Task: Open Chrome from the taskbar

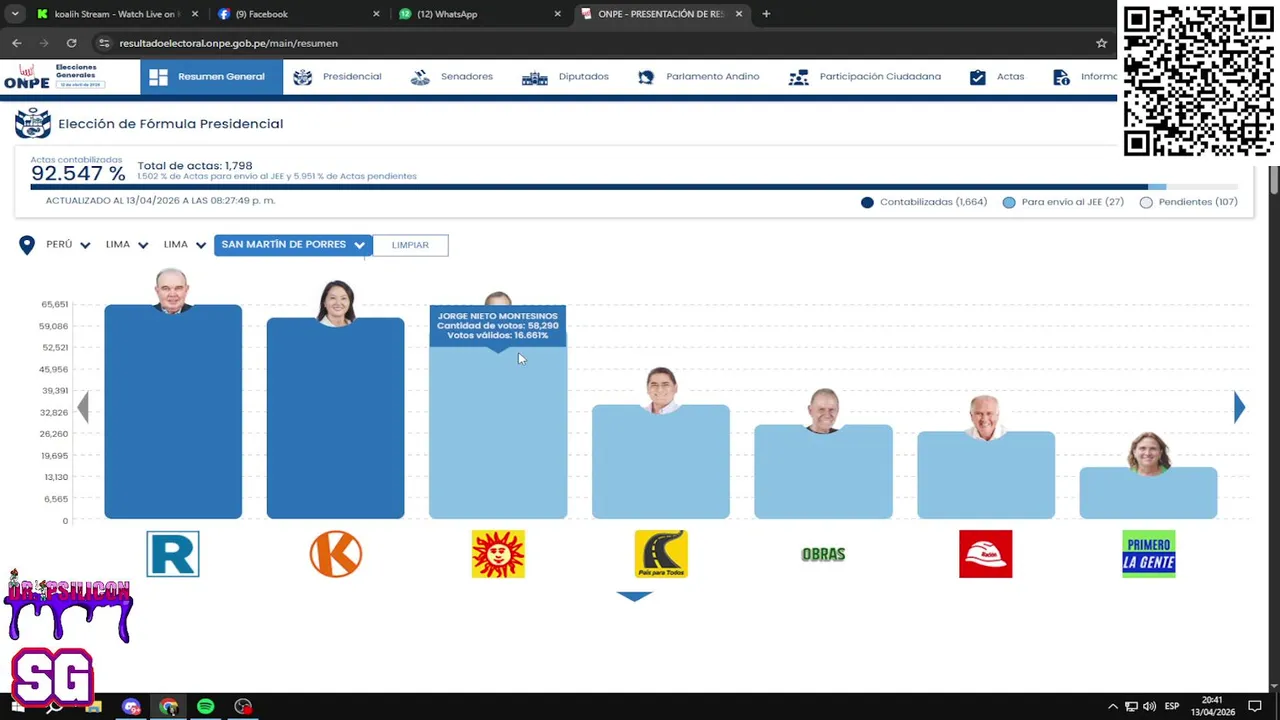Action: pos(168,707)
